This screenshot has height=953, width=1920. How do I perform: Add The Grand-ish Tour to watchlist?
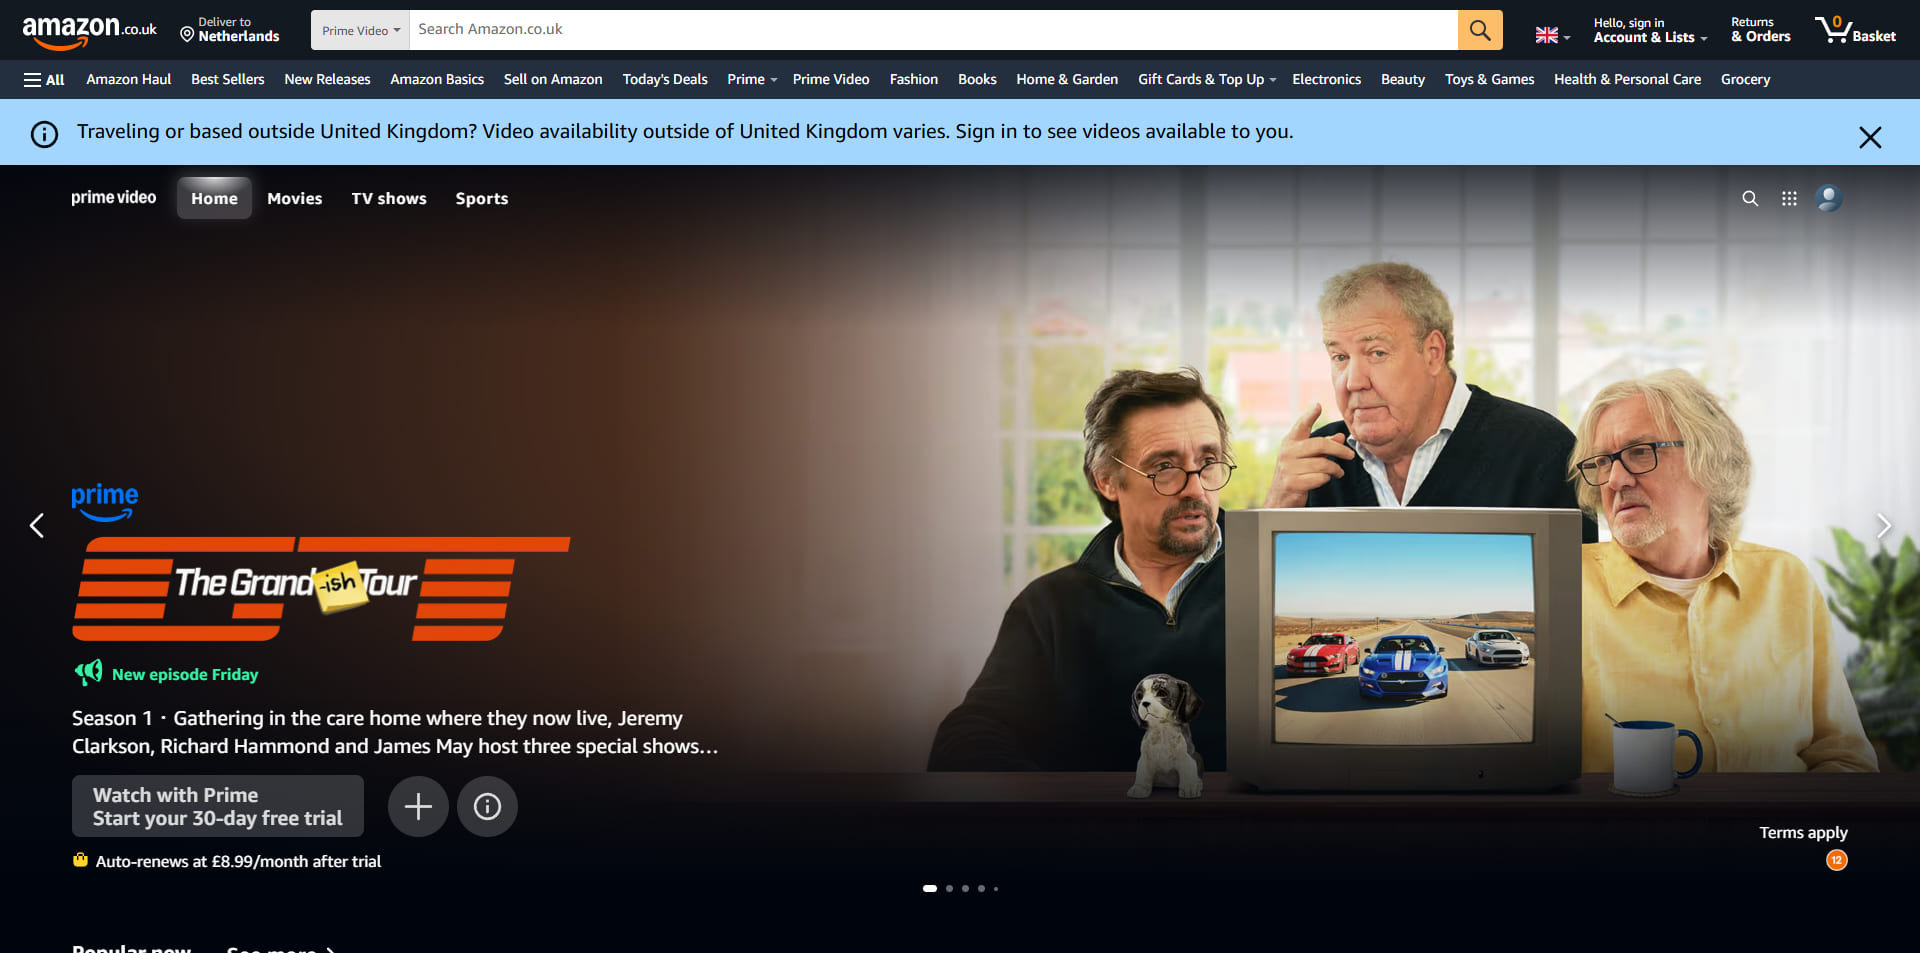[x=418, y=806]
